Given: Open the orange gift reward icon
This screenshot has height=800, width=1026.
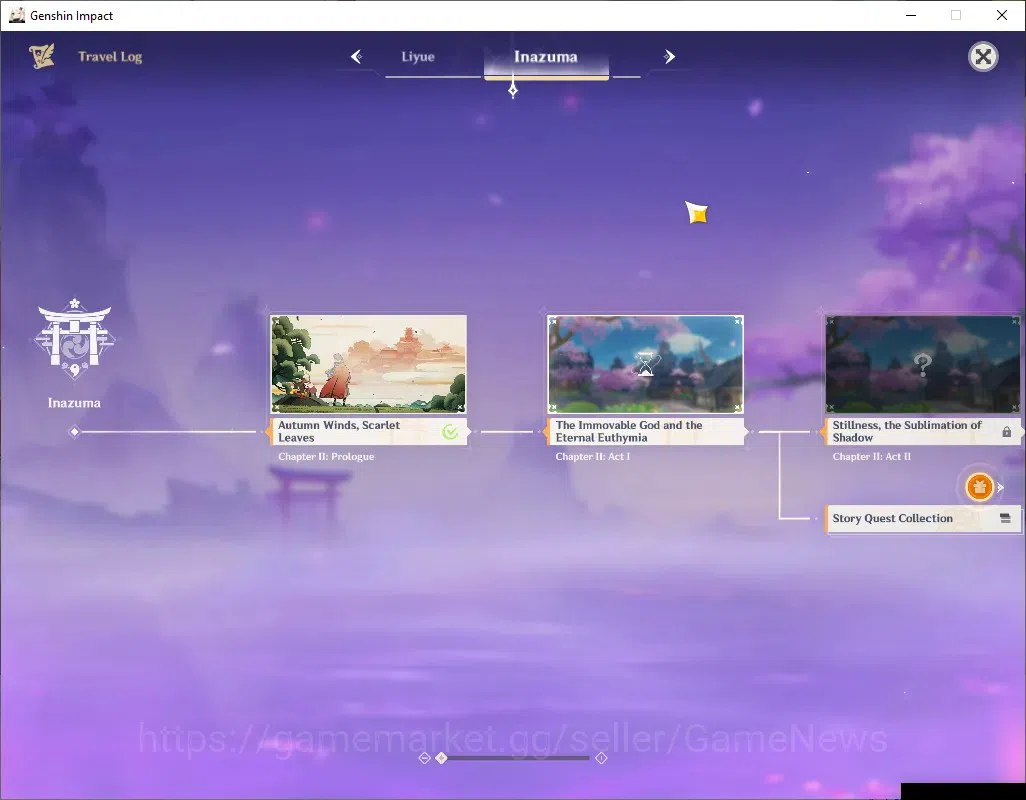Looking at the screenshot, I should coord(979,487).
